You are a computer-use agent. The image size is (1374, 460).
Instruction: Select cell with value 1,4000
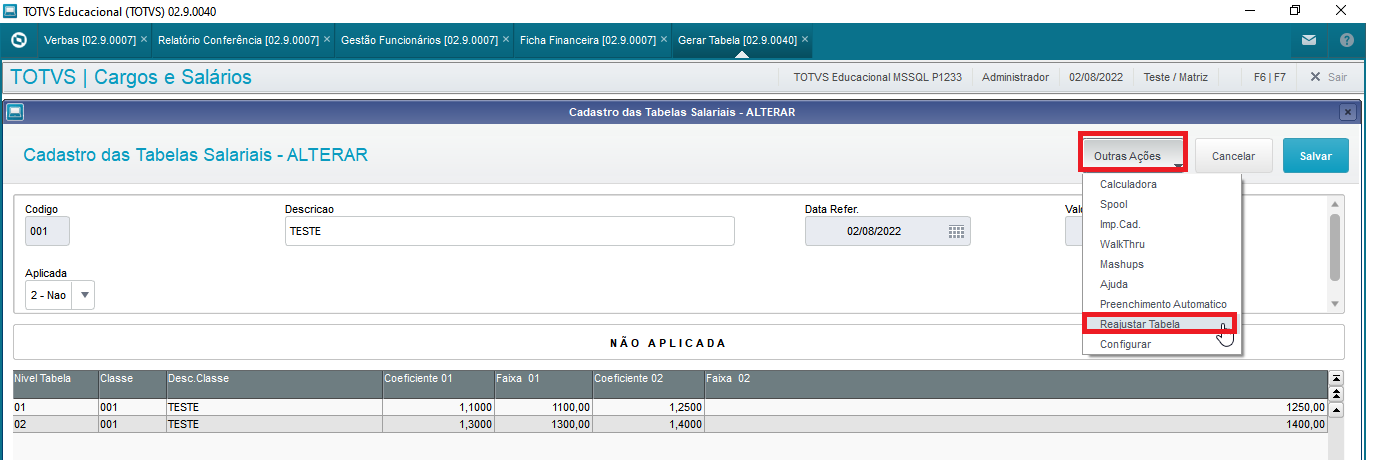point(648,424)
